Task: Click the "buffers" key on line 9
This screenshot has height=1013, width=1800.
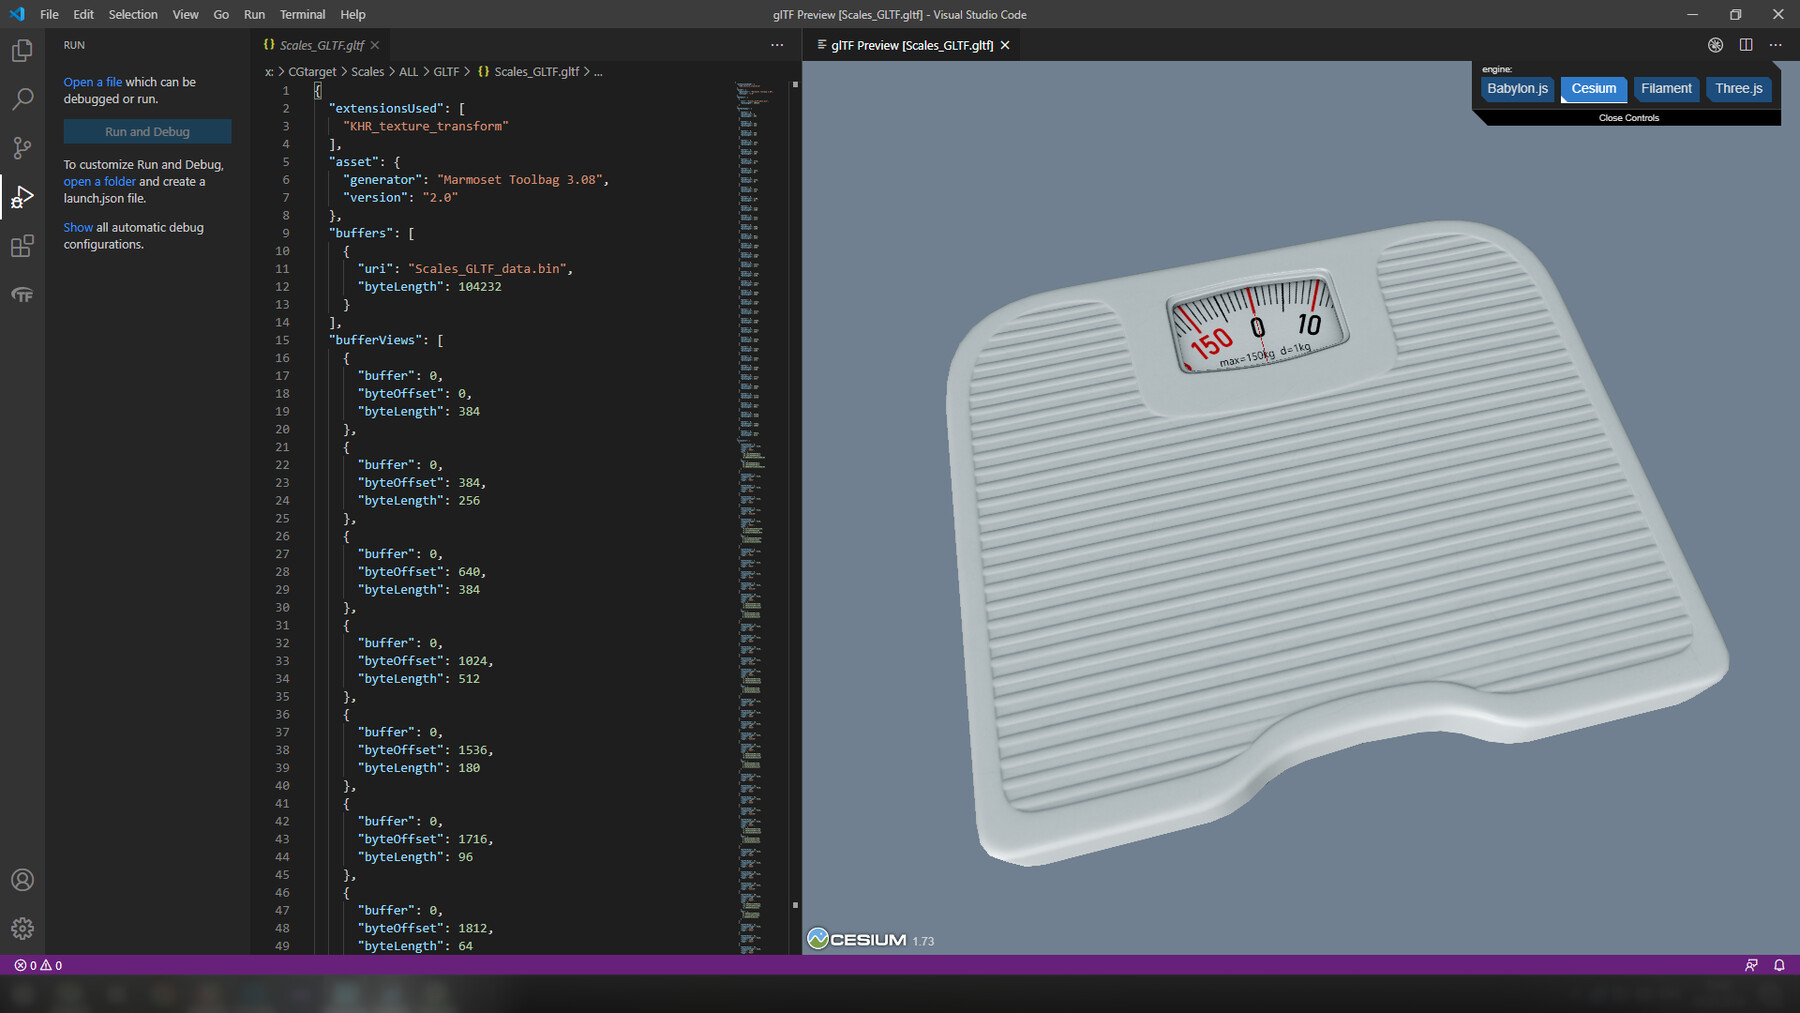Action: click(360, 233)
